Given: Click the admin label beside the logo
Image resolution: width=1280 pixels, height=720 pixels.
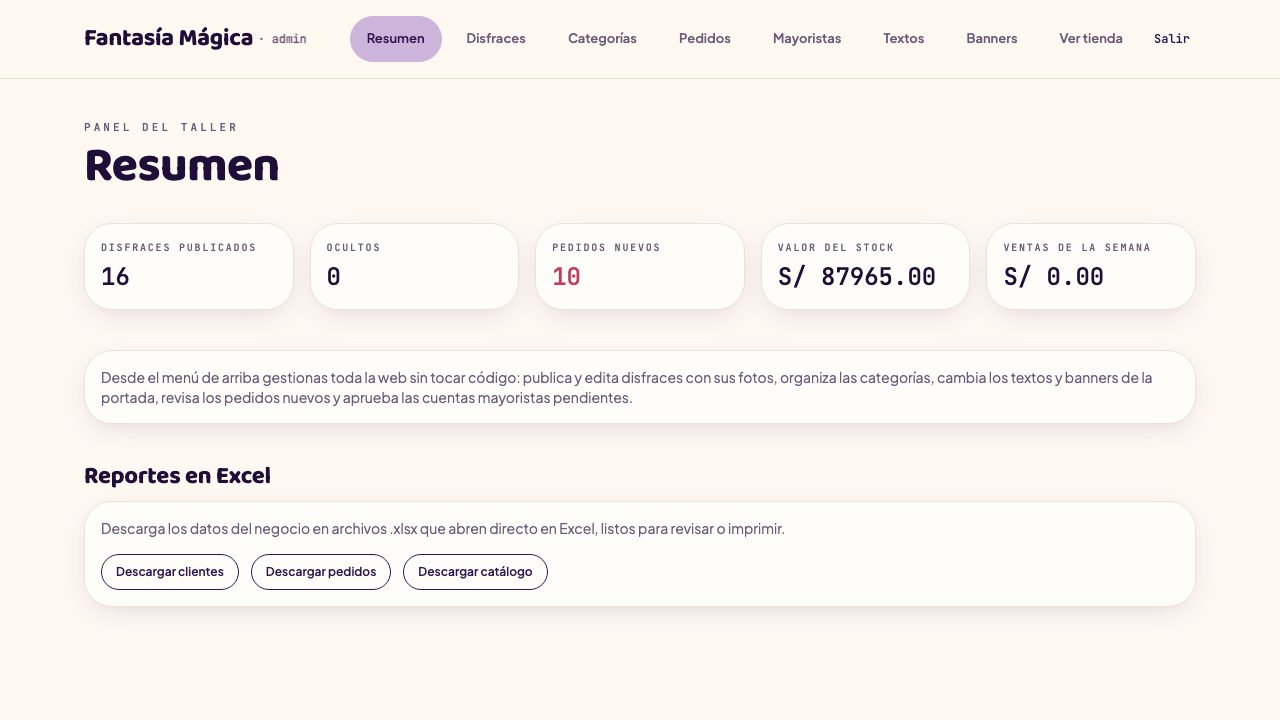Looking at the screenshot, I should (289, 39).
